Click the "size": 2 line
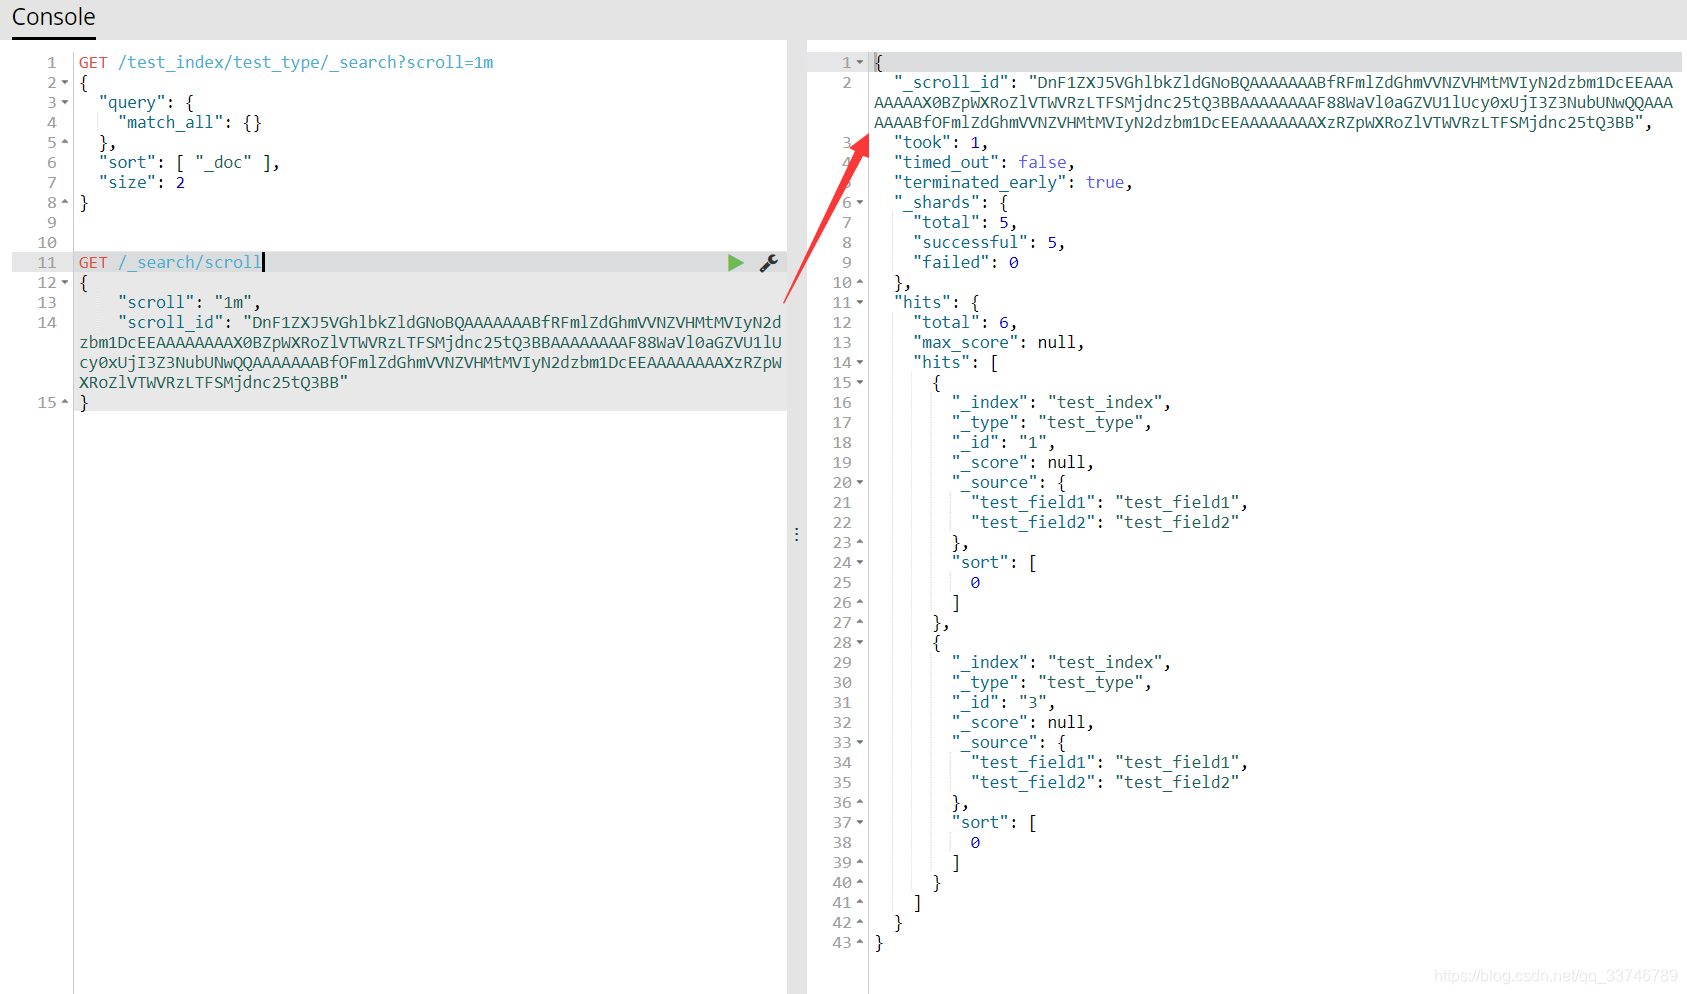This screenshot has width=1687, height=994. click(142, 183)
